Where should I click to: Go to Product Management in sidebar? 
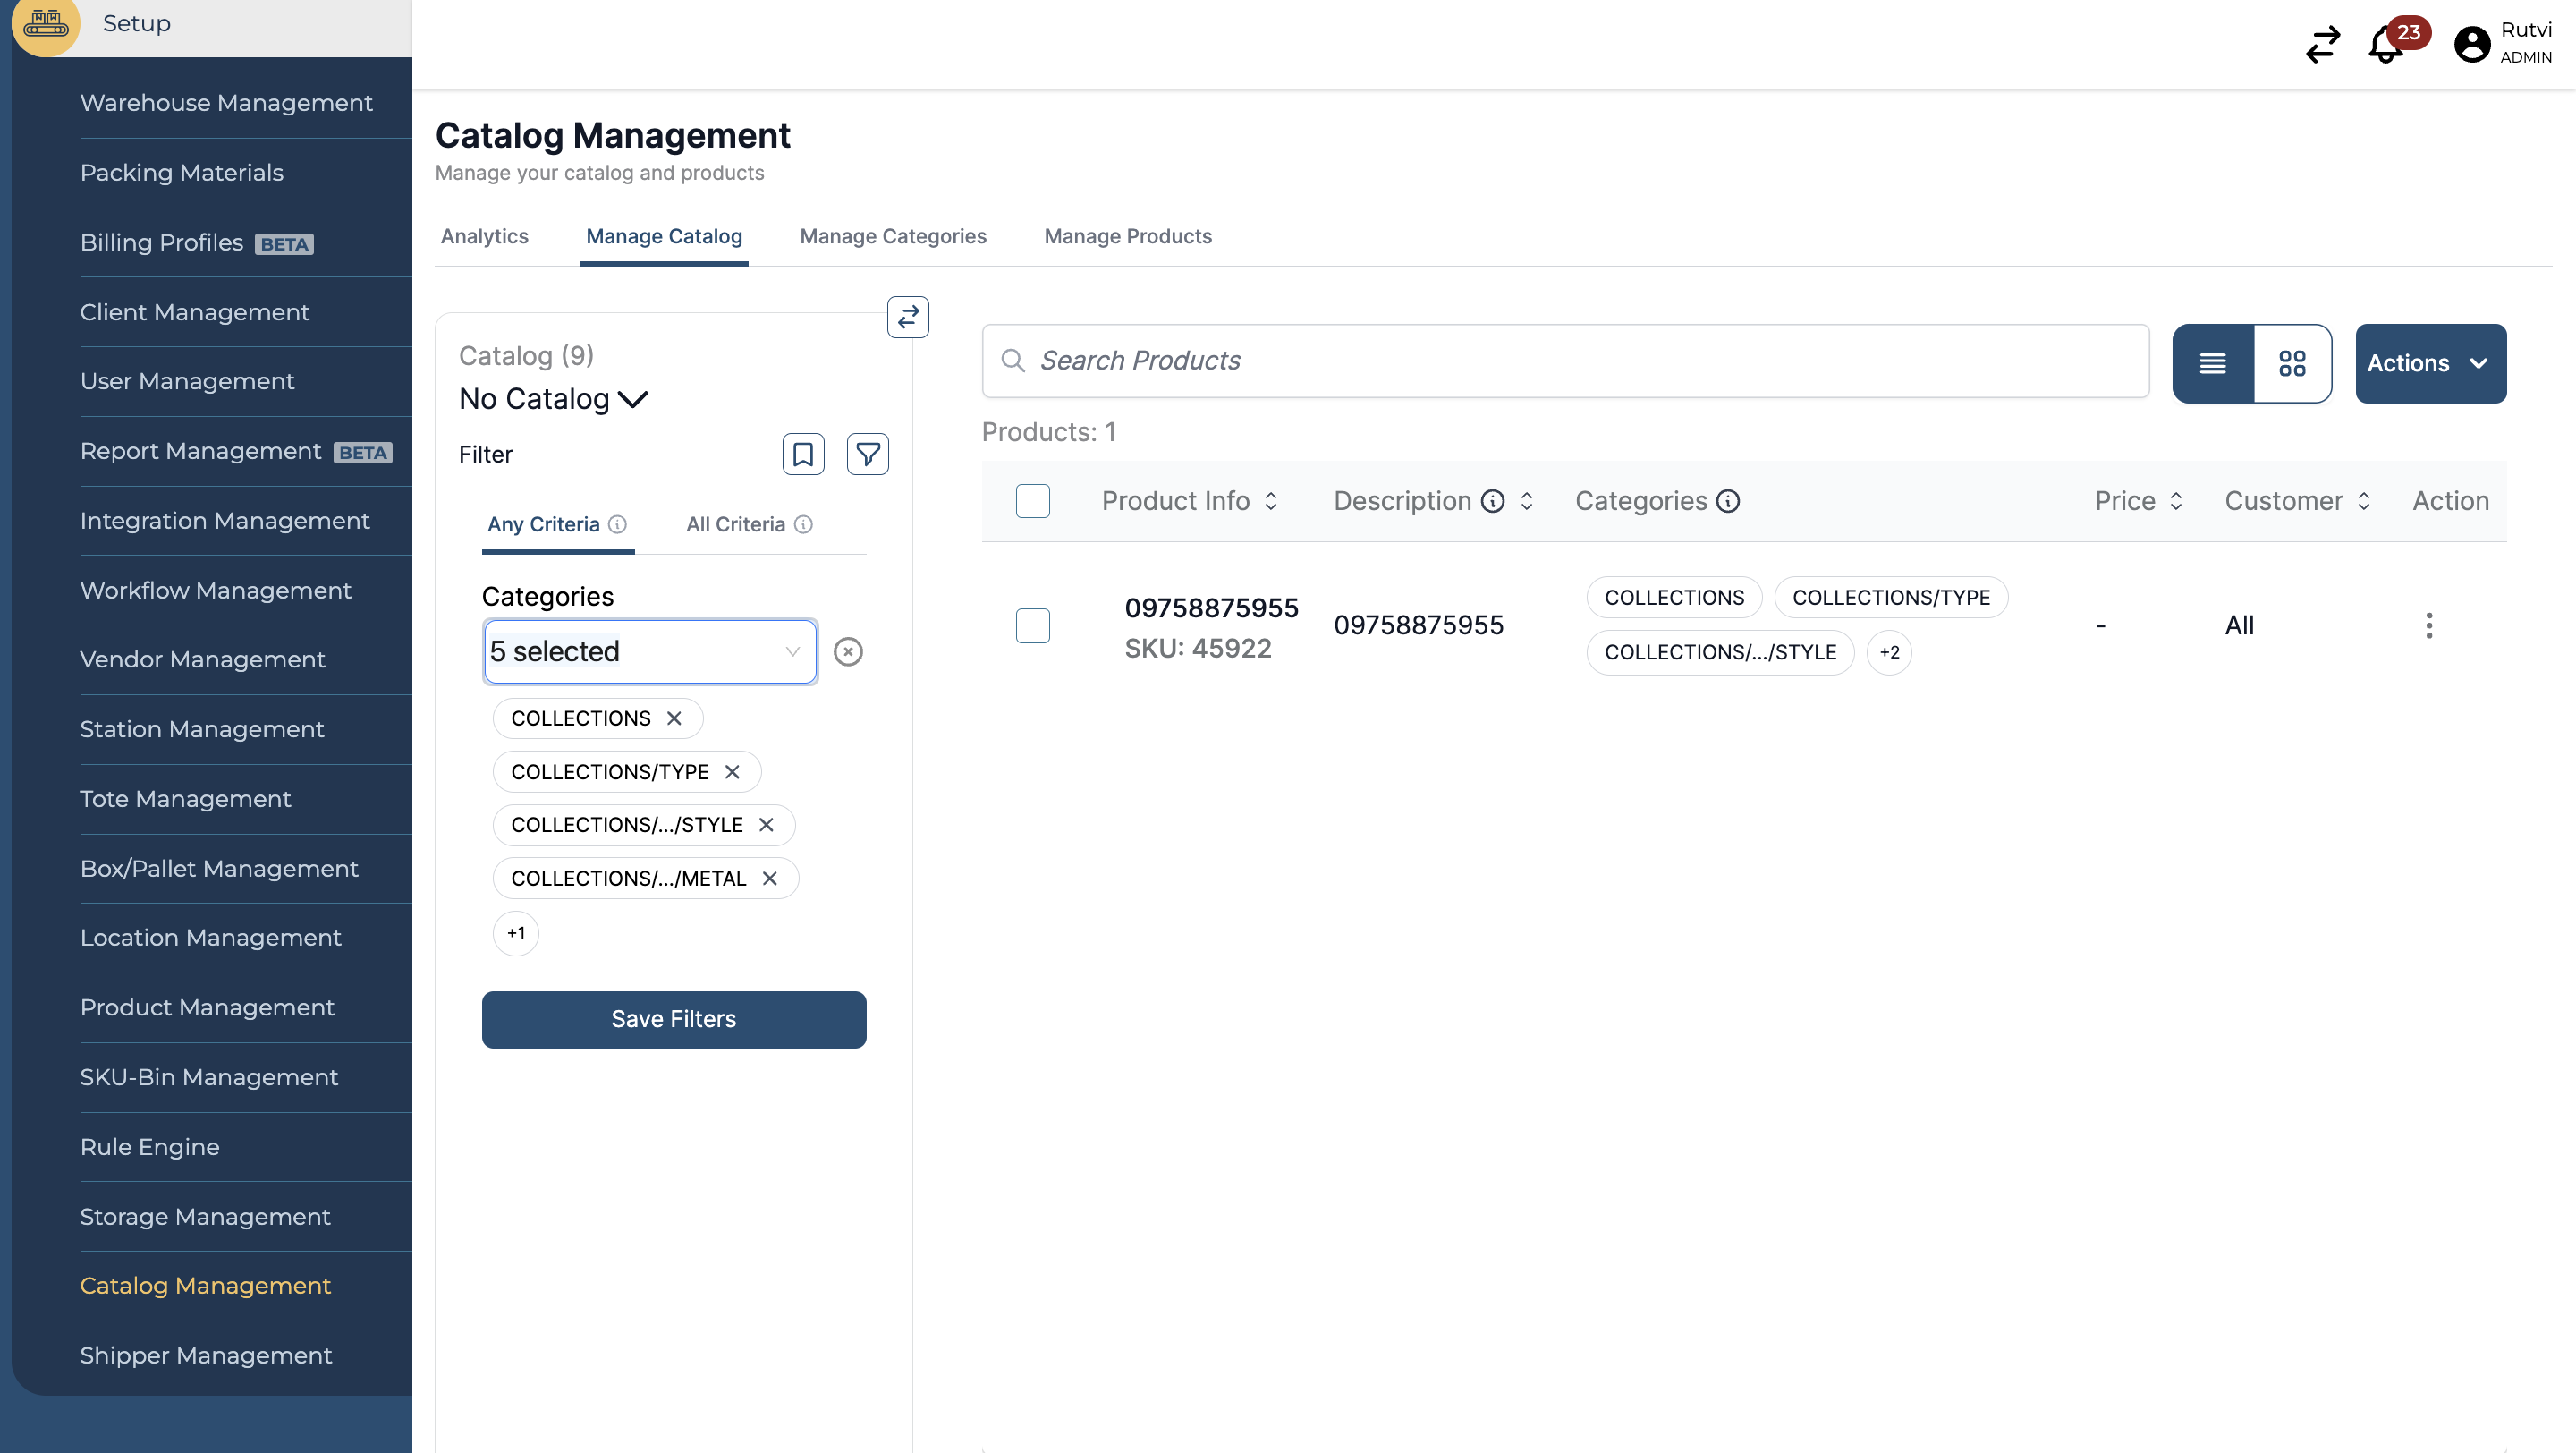[207, 1008]
